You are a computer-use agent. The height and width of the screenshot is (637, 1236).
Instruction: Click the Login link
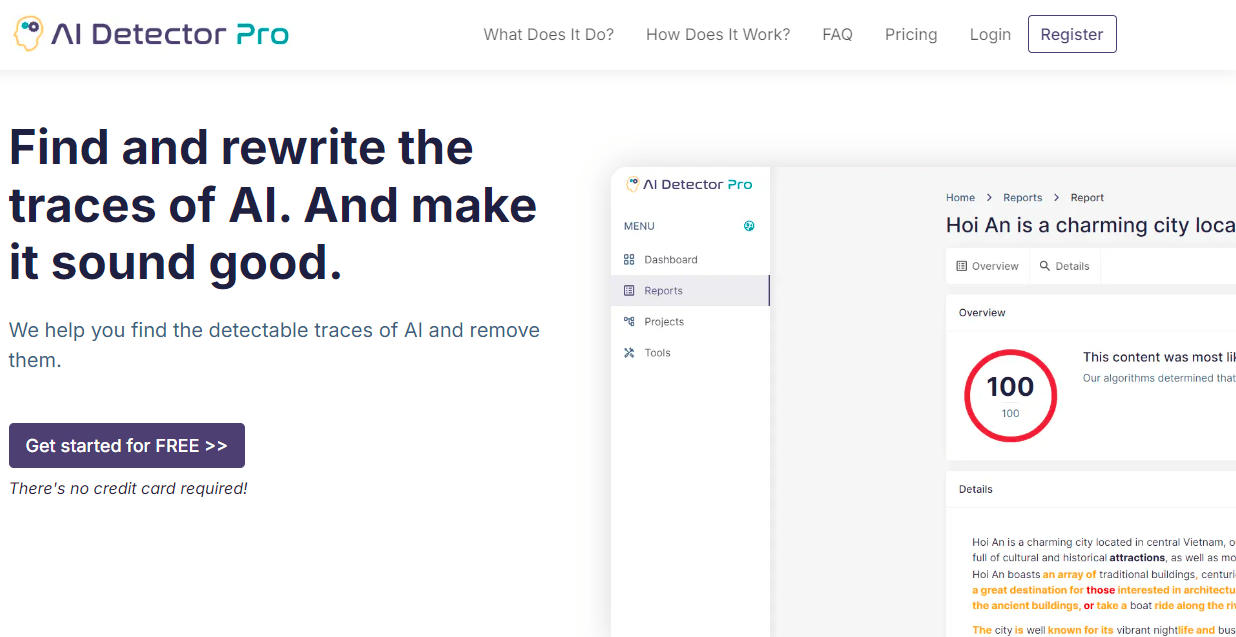click(990, 34)
